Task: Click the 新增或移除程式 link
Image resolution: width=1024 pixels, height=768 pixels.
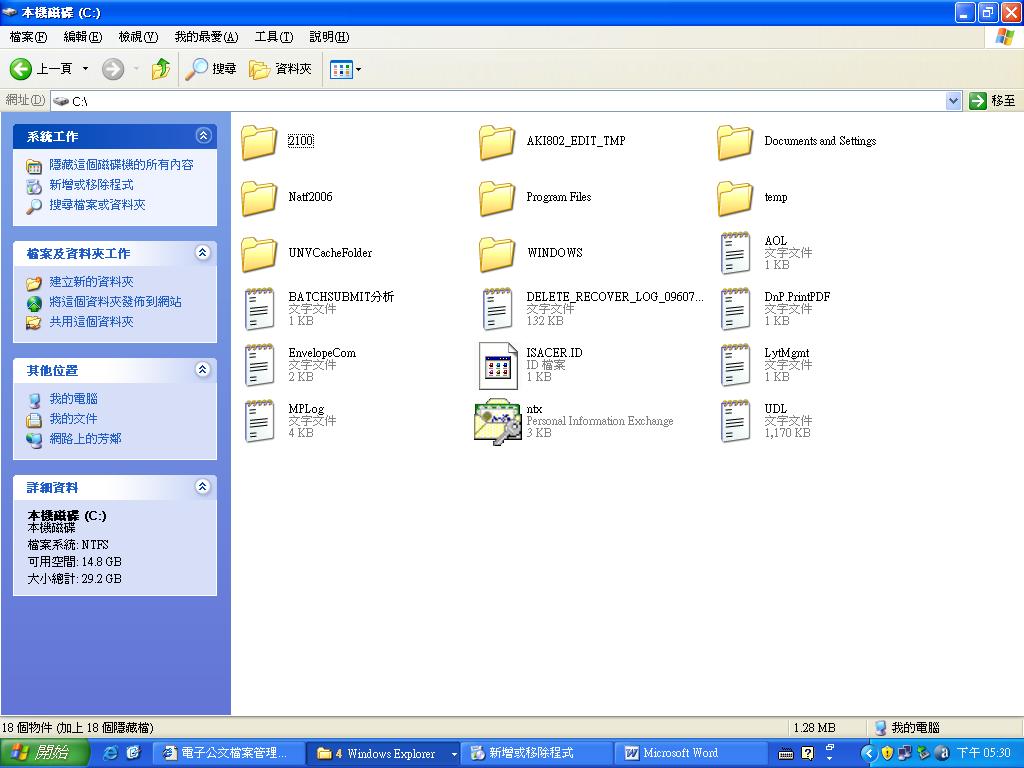Action: 91,185
